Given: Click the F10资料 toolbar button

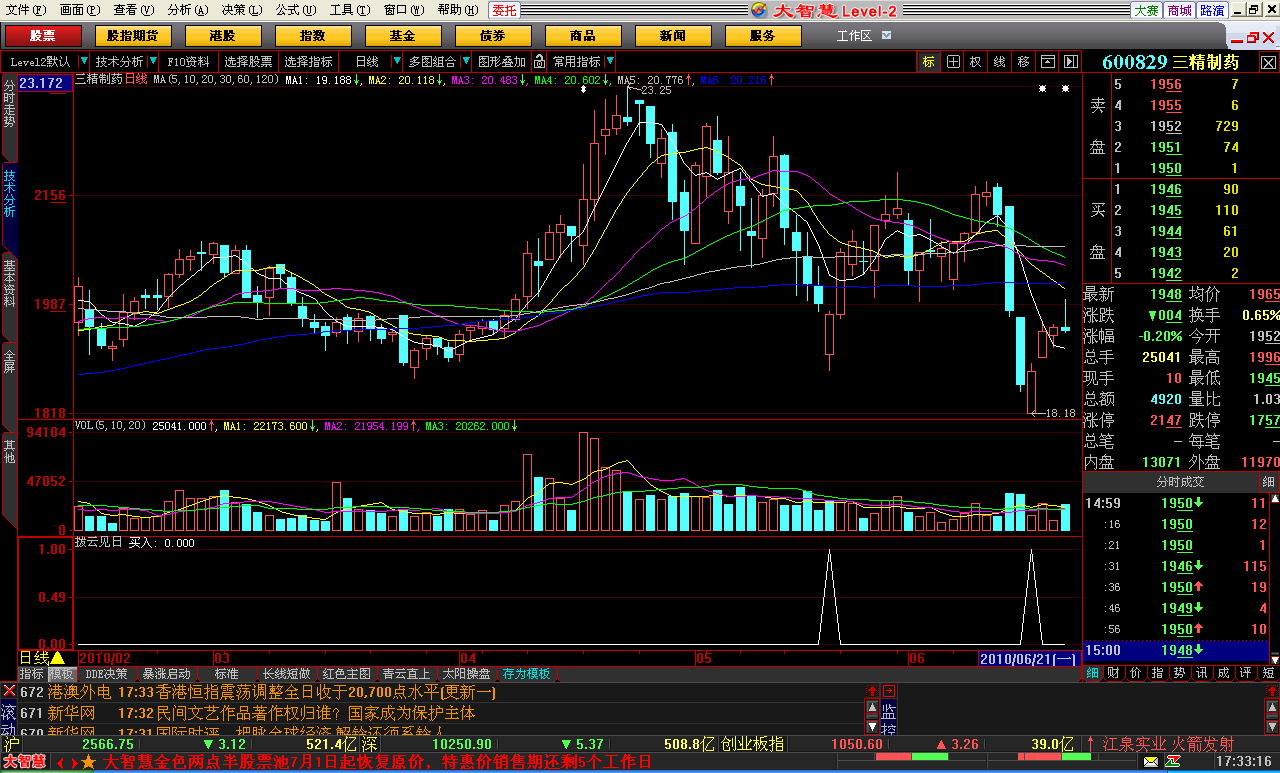Looking at the screenshot, I should [x=189, y=62].
